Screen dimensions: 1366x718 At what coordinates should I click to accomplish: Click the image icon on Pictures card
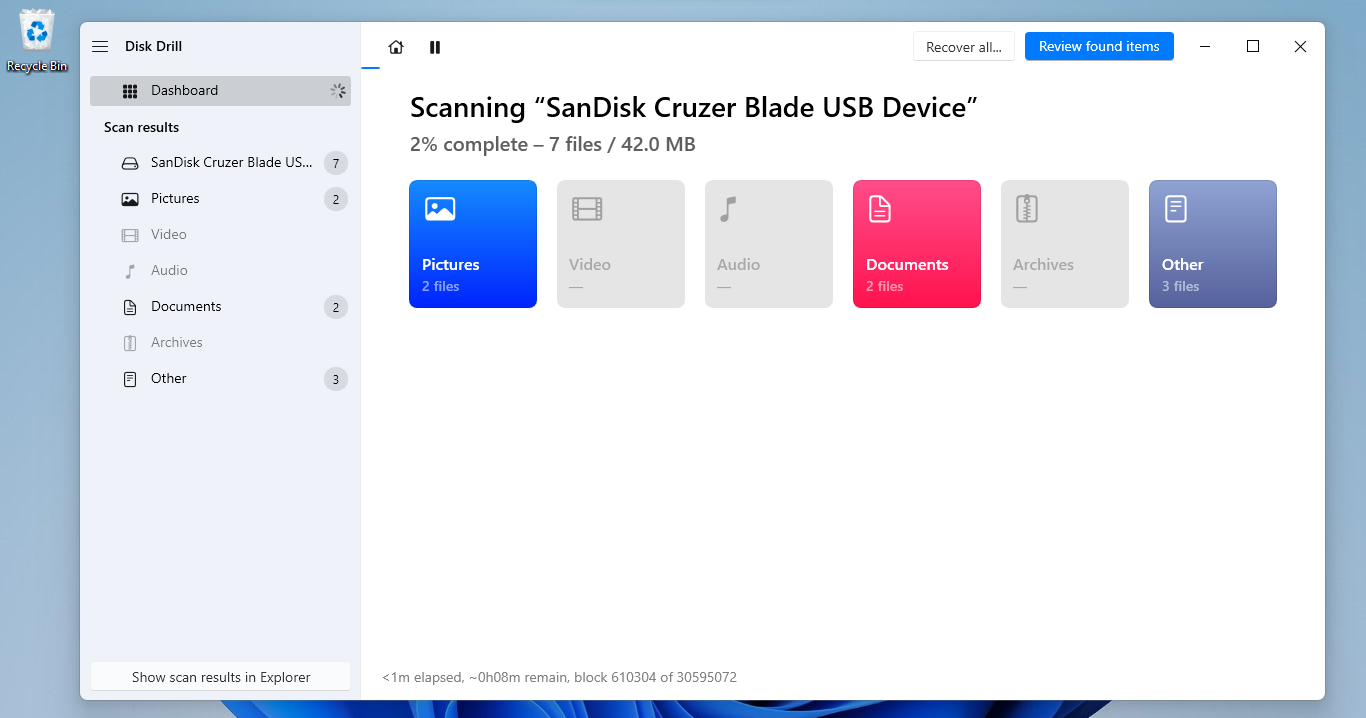440,209
